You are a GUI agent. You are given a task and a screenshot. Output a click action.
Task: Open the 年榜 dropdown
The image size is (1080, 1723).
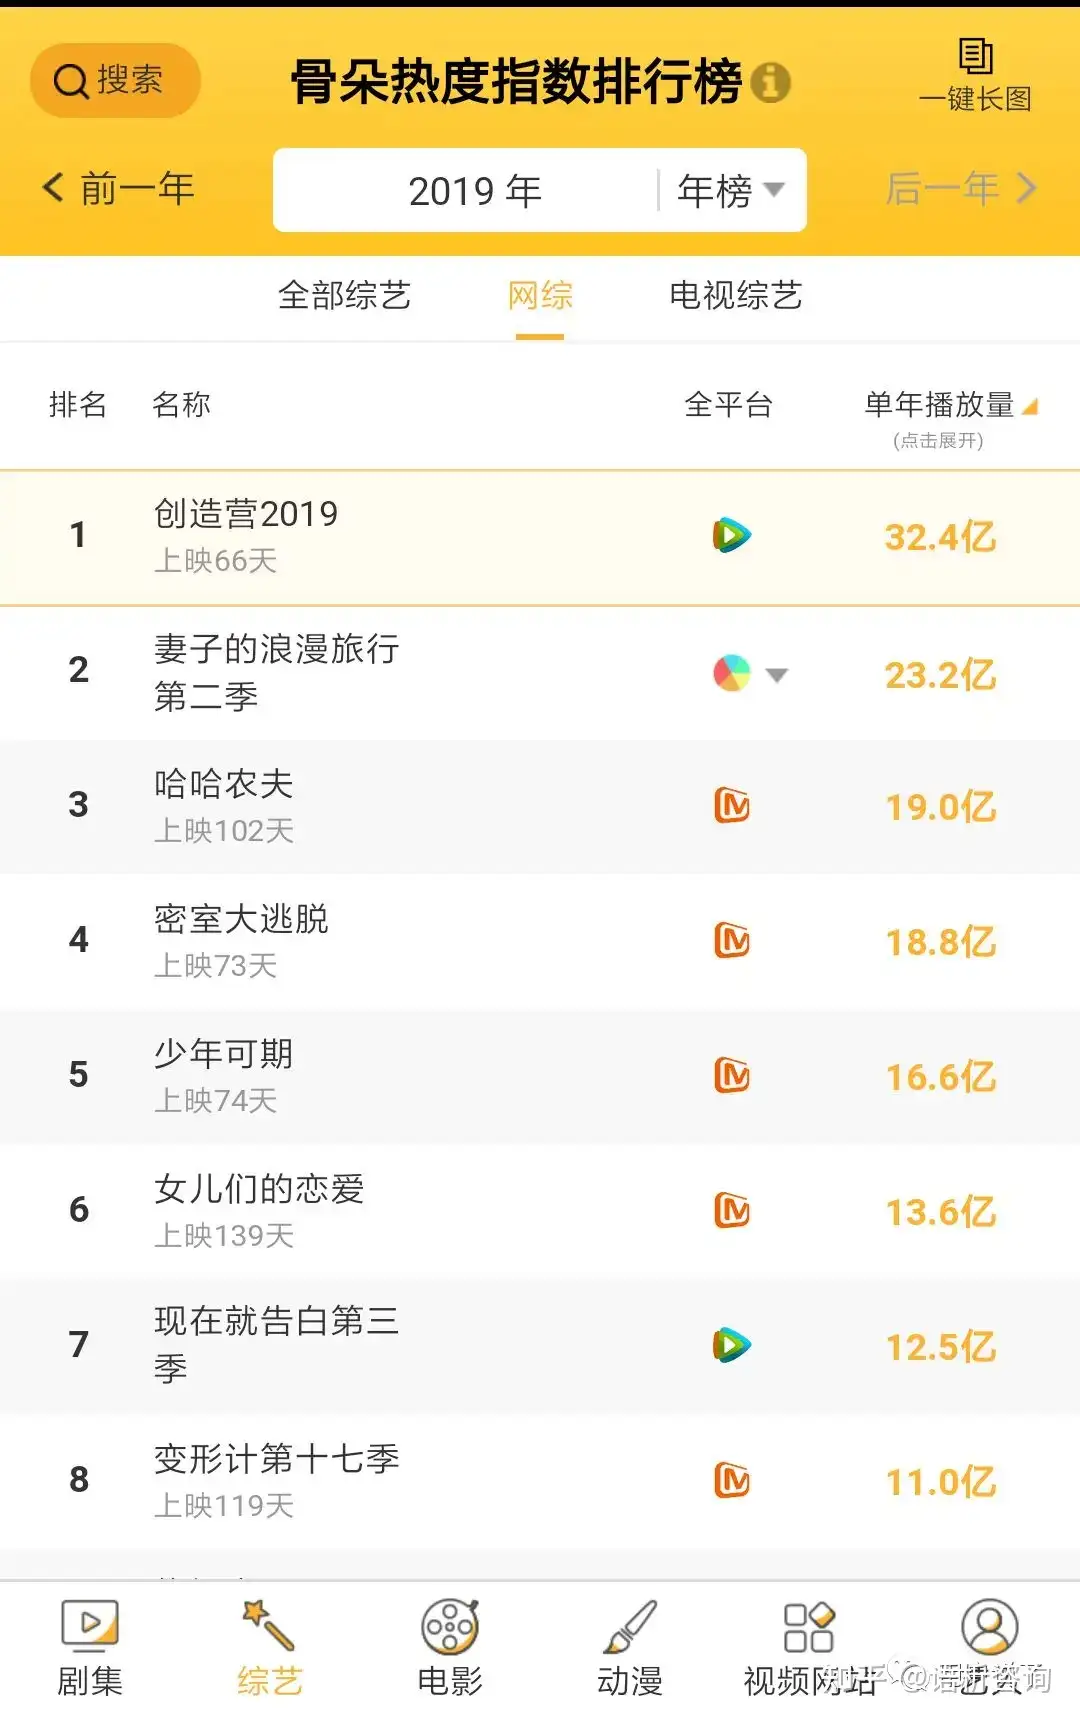pyautogui.click(x=732, y=190)
